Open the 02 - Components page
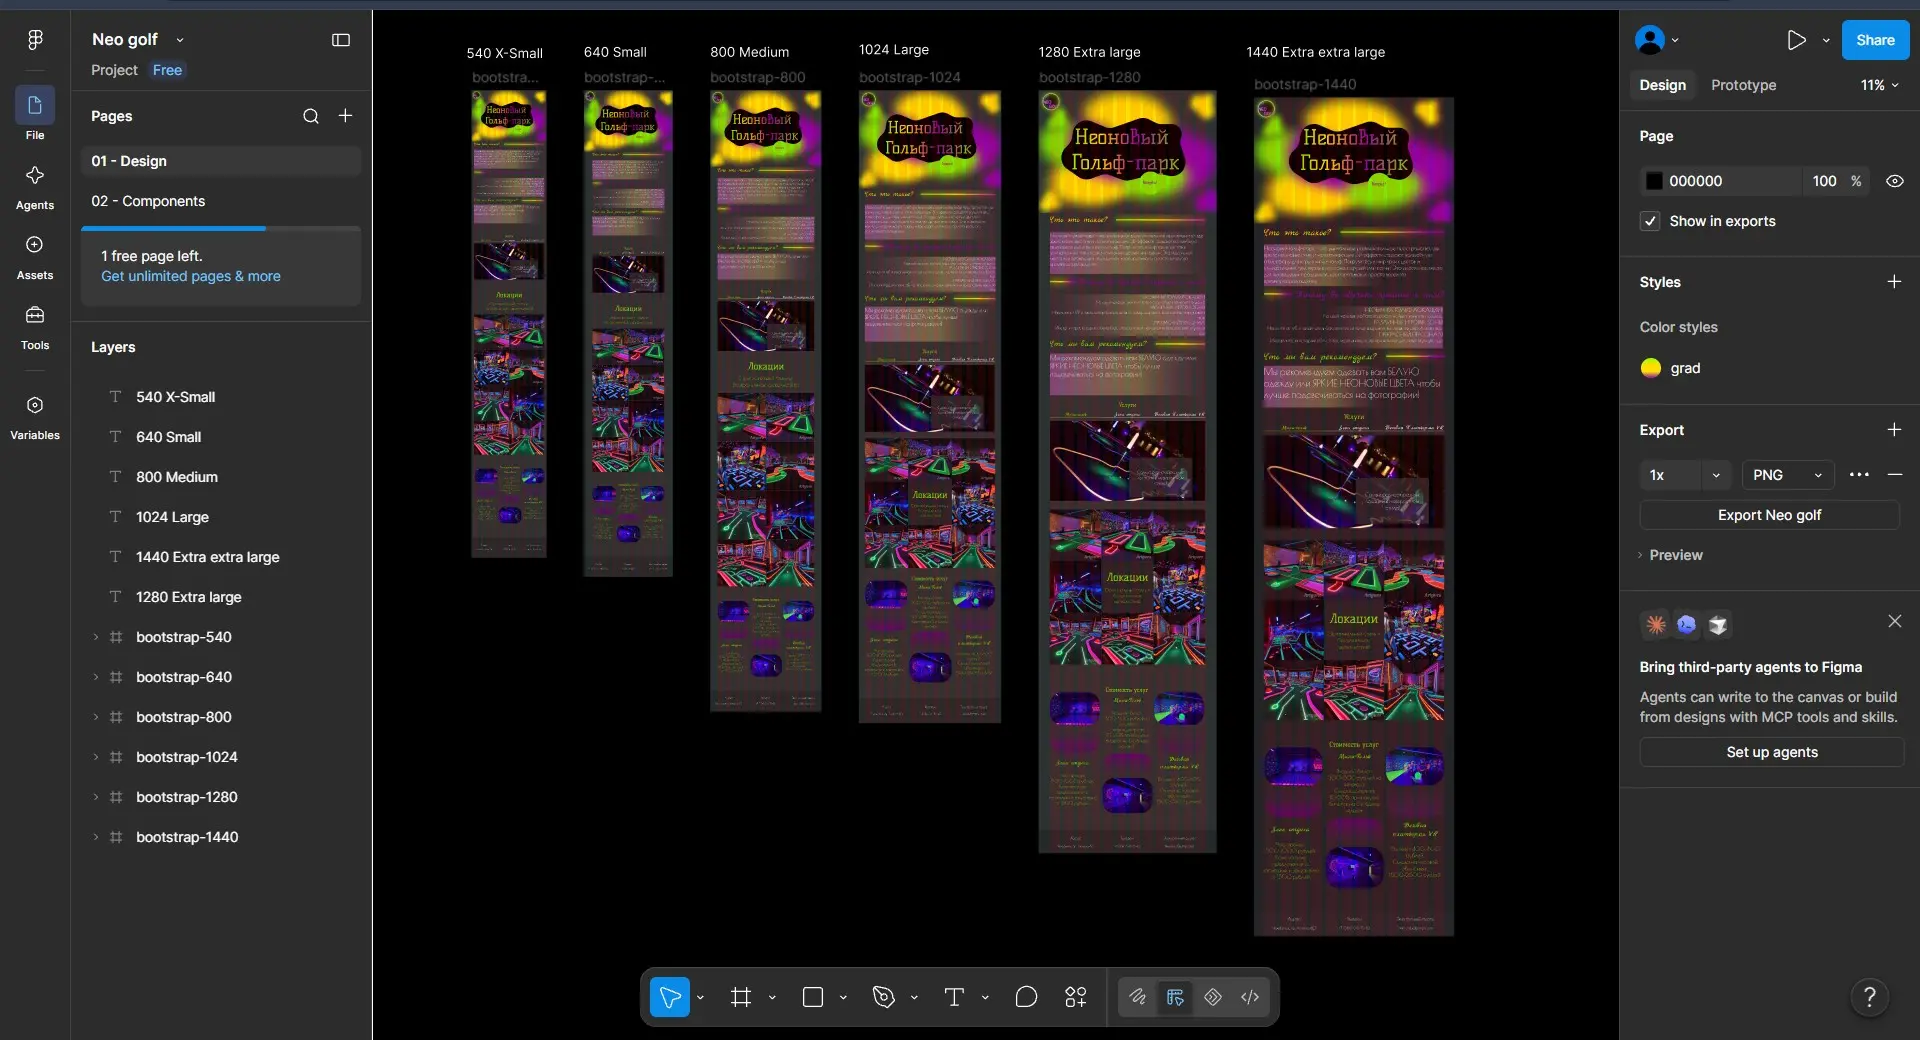The image size is (1920, 1040). tap(221, 201)
